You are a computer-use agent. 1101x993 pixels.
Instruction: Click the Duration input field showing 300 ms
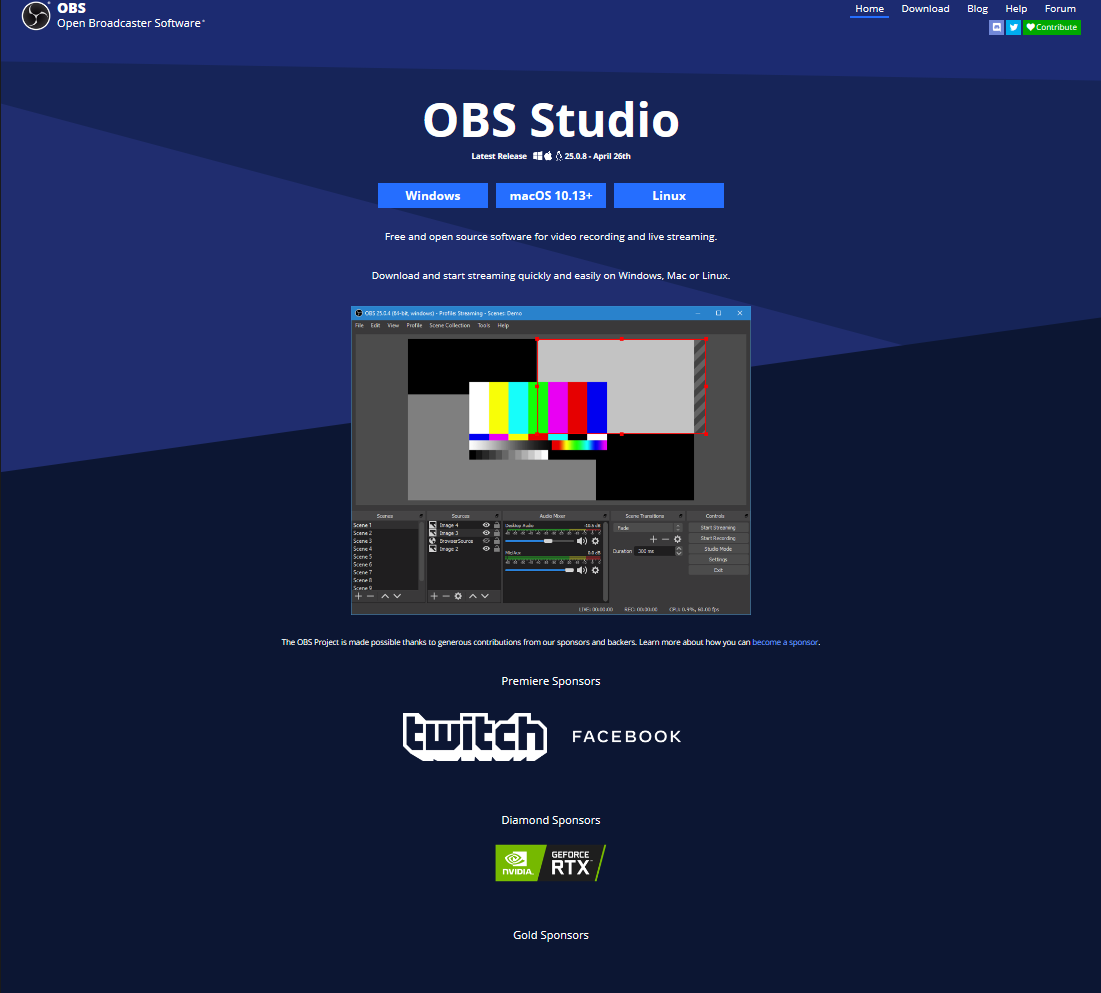654,551
